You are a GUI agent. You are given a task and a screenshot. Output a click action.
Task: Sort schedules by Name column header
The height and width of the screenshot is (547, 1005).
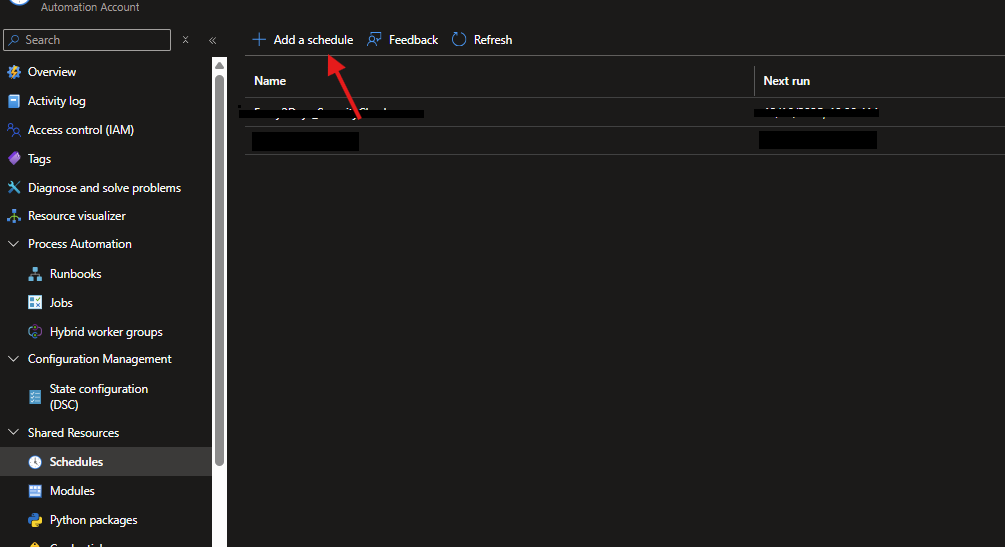click(x=270, y=81)
